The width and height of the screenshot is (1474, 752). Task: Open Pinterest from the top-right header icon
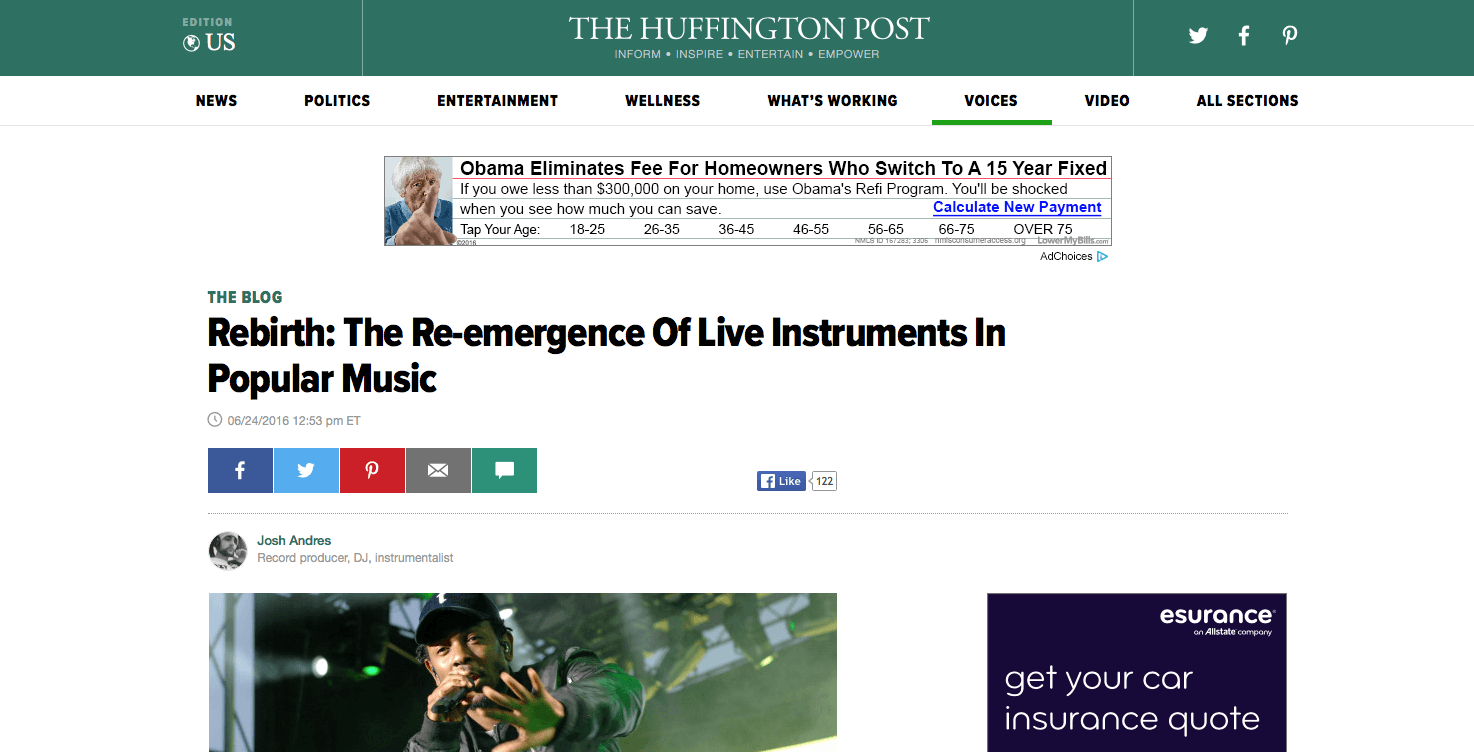1289,35
